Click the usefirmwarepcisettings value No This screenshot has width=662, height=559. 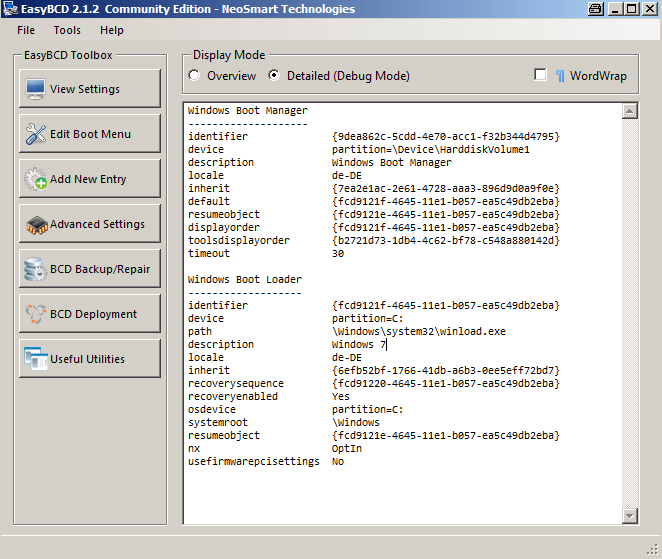[x=338, y=461]
